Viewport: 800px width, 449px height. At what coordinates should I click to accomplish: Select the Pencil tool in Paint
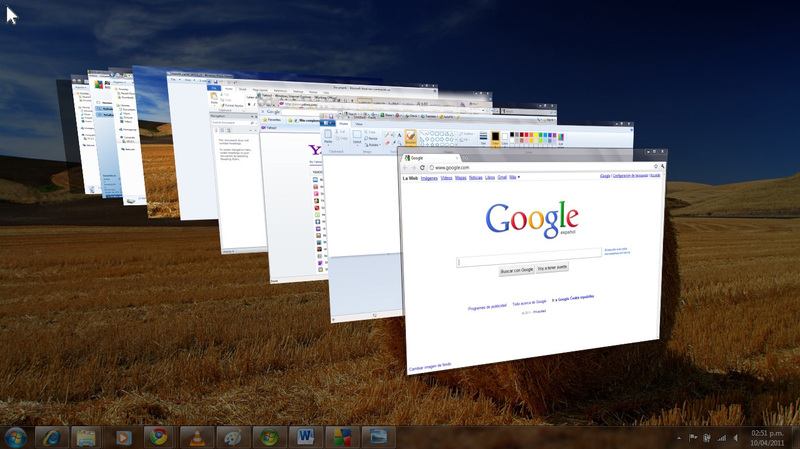[387, 135]
